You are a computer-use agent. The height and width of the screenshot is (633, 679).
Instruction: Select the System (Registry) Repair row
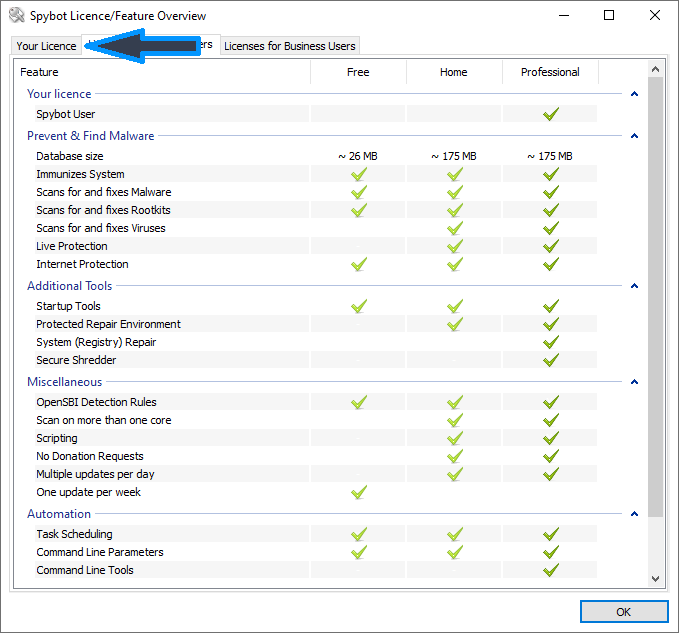click(316, 342)
